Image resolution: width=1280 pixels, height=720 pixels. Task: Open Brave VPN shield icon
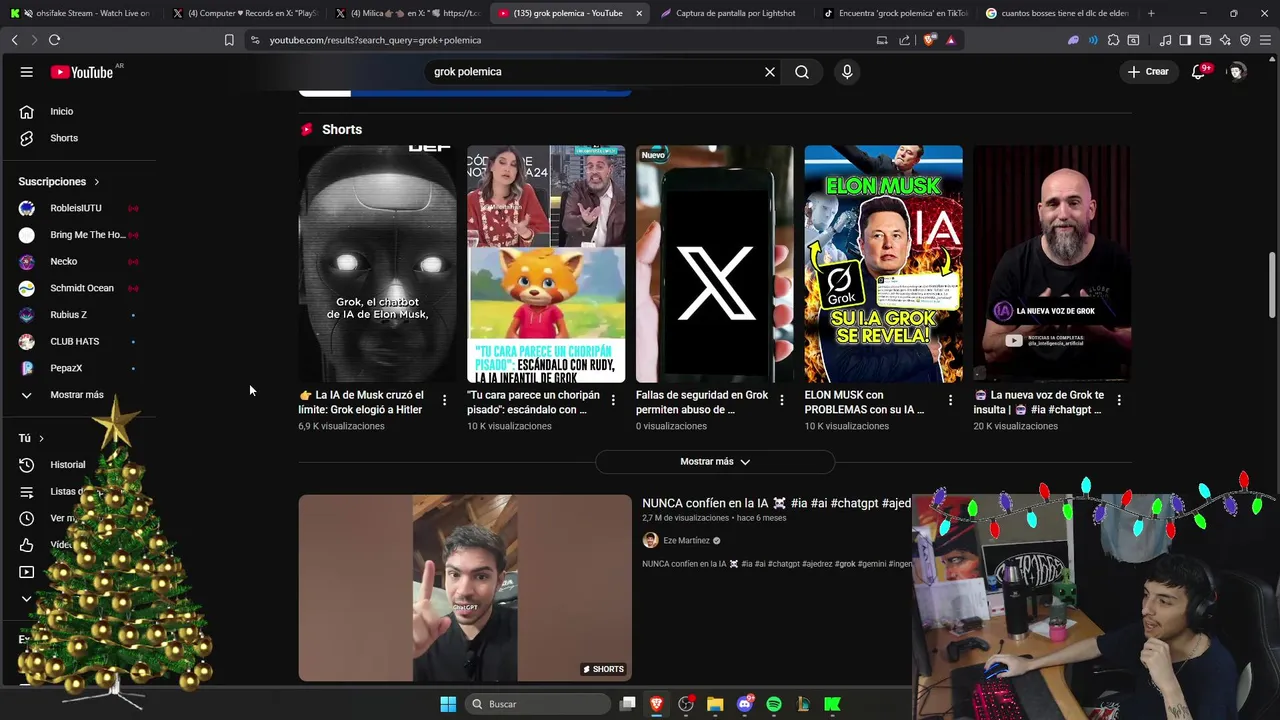pyautogui.click(x=1245, y=40)
